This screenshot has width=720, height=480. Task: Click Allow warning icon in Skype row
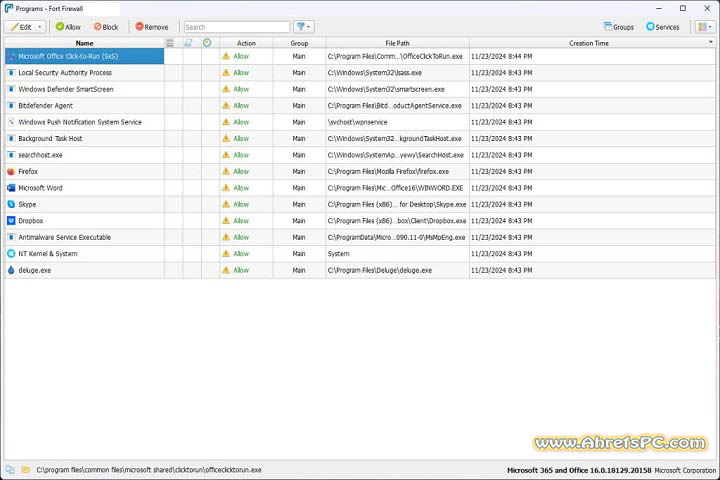226,204
